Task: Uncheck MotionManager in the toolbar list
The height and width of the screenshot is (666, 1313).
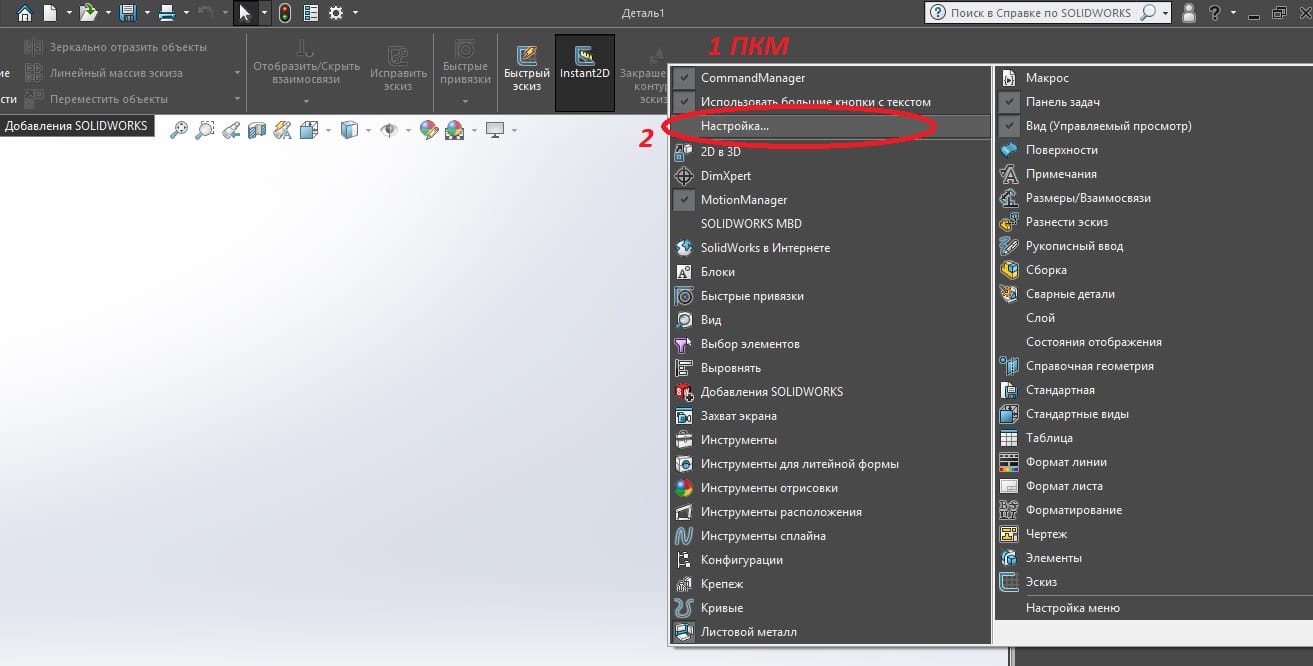Action: point(832,200)
